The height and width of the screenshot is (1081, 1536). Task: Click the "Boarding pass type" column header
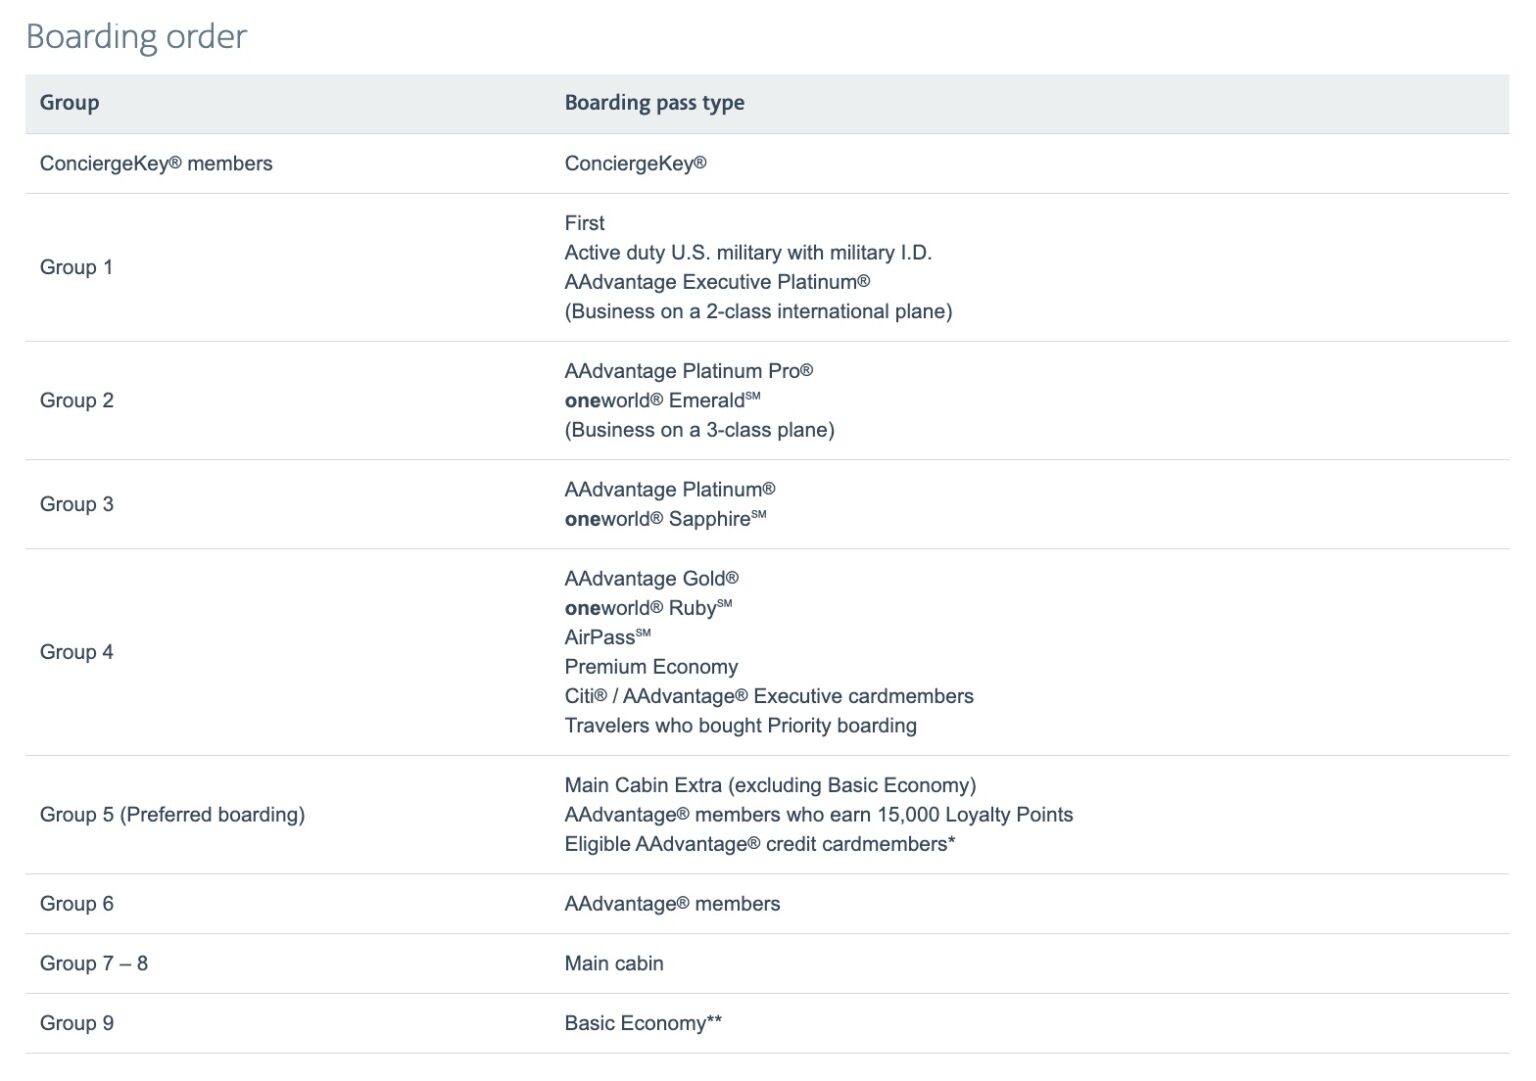click(x=654, y=103)
